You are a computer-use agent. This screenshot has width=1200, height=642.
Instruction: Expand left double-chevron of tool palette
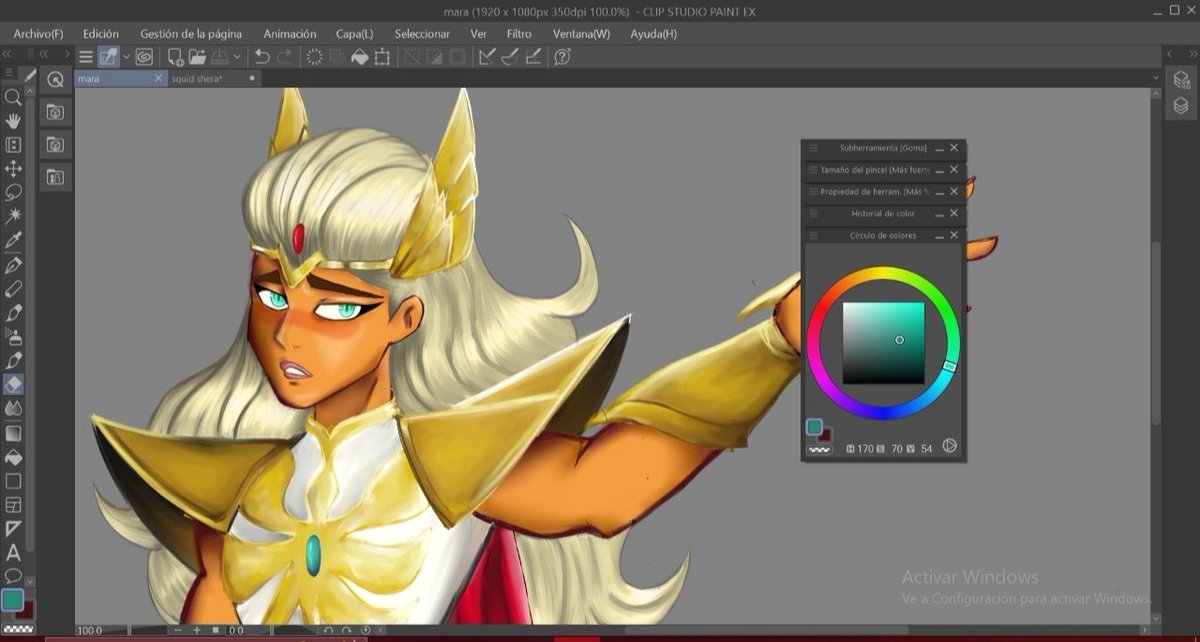tap(8, 53)
